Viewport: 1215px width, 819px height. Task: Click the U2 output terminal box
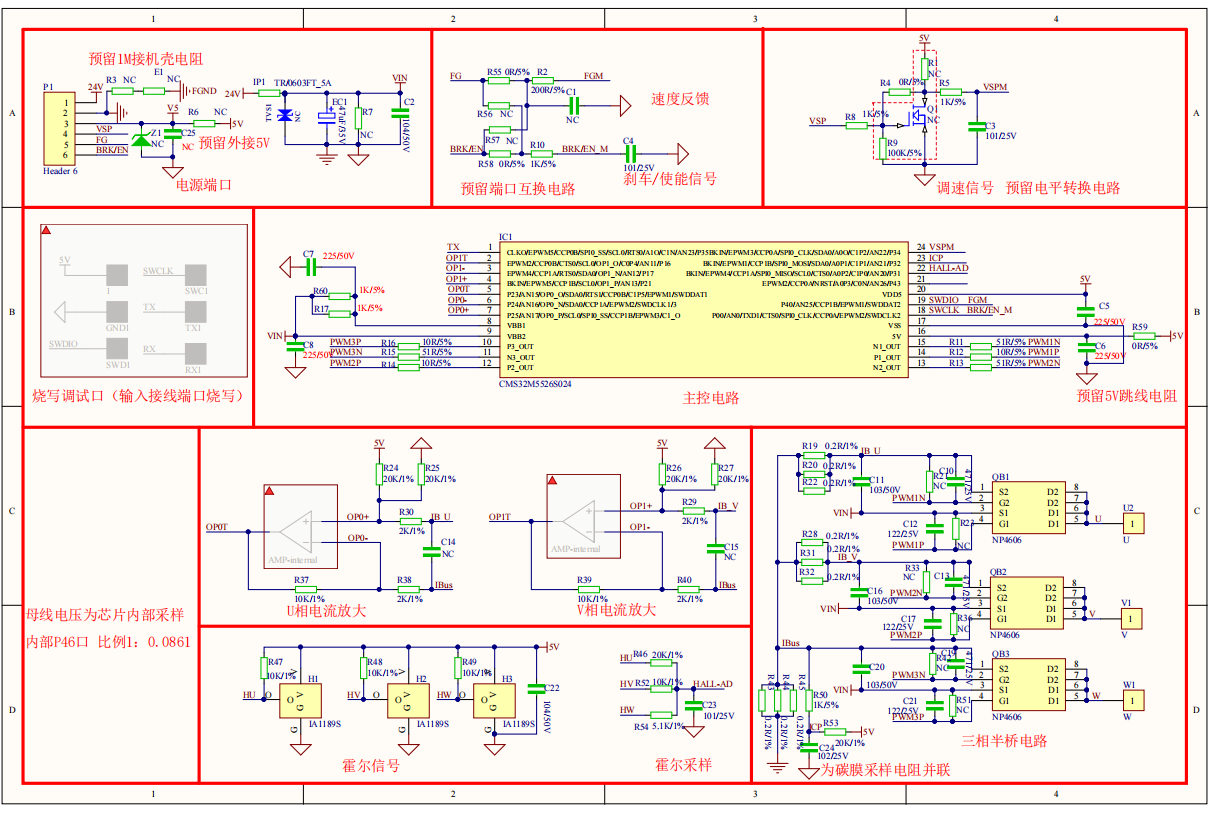coord(1129,523)
